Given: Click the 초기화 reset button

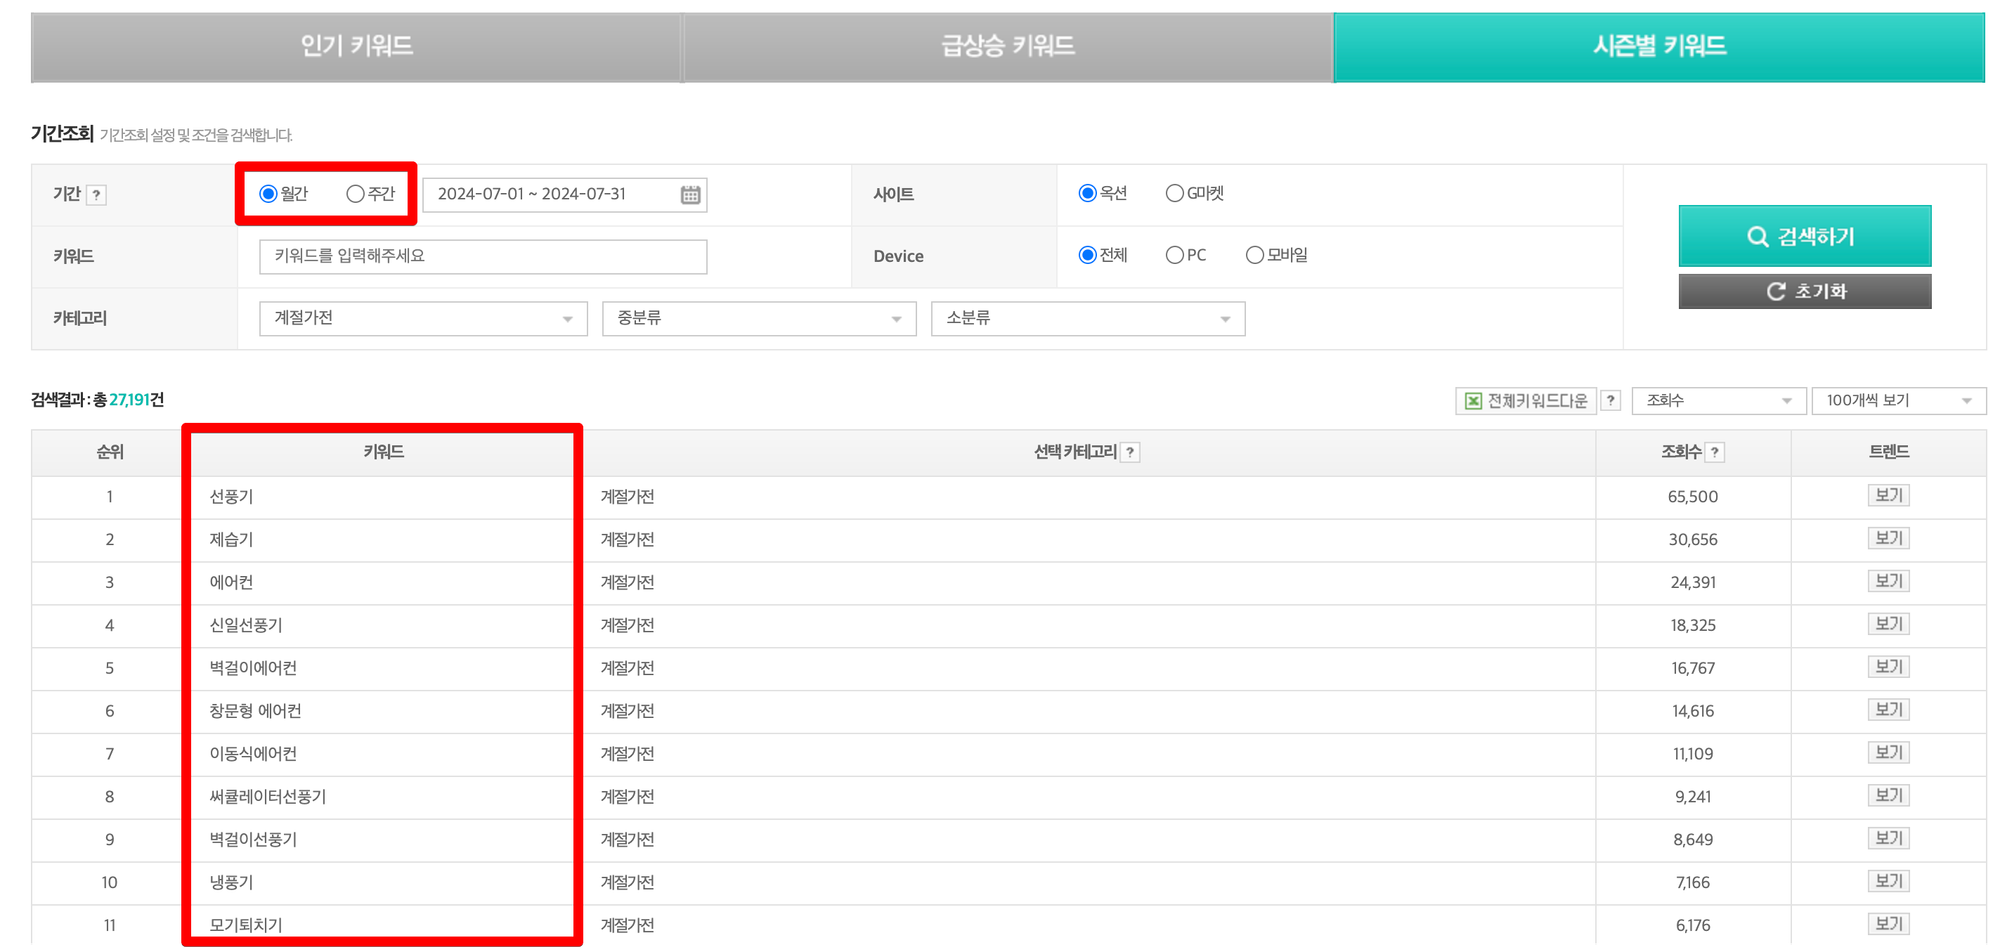Looking at the screenshot, I should click(x=1805, y=291).
